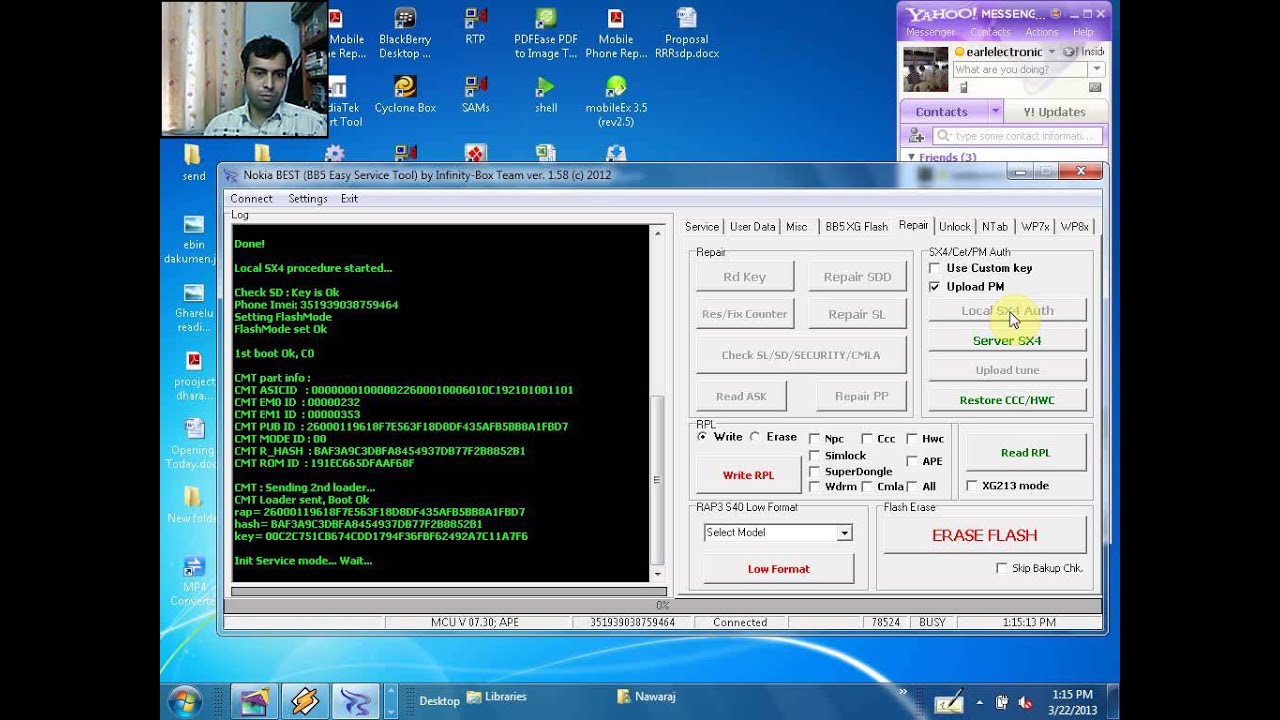Click the add contact icon in Yahoo Messenger
This screenshot has width=1280, height=720.
click(x=915, y=136)
